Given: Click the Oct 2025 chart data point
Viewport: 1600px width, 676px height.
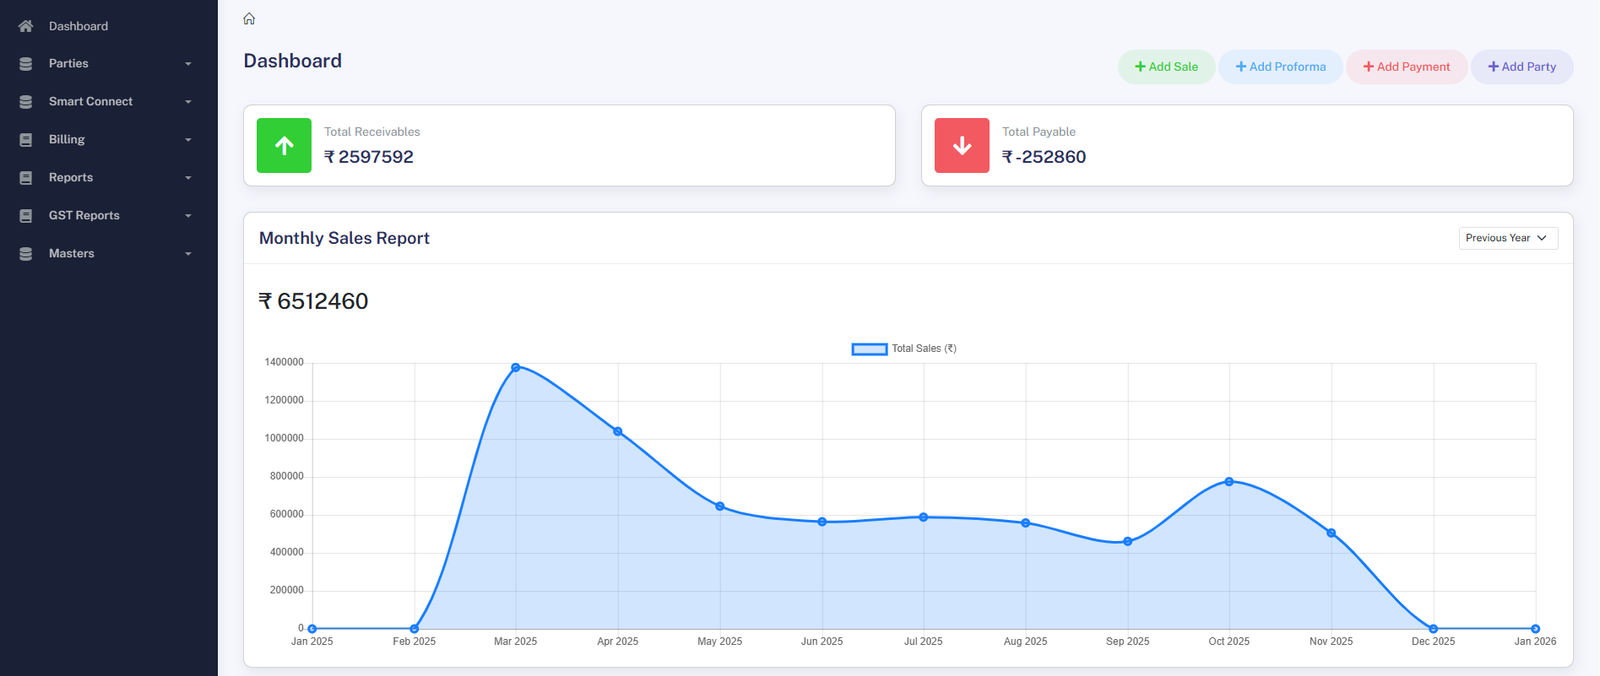Looking at the screenshot, I should coord(1229,482).
